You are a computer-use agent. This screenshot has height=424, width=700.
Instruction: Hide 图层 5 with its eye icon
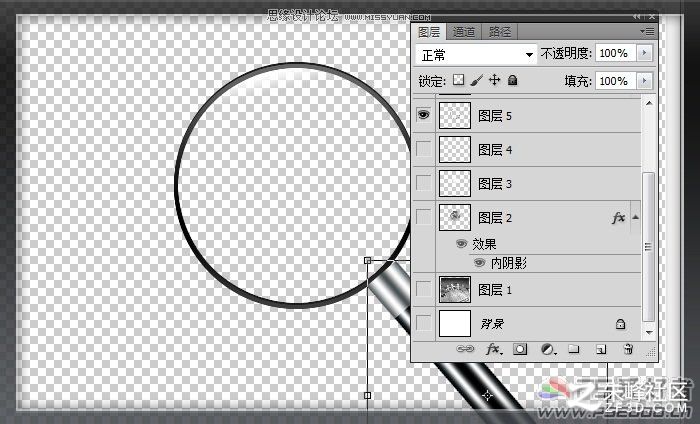pyautogui.click(x=423, y=115)
